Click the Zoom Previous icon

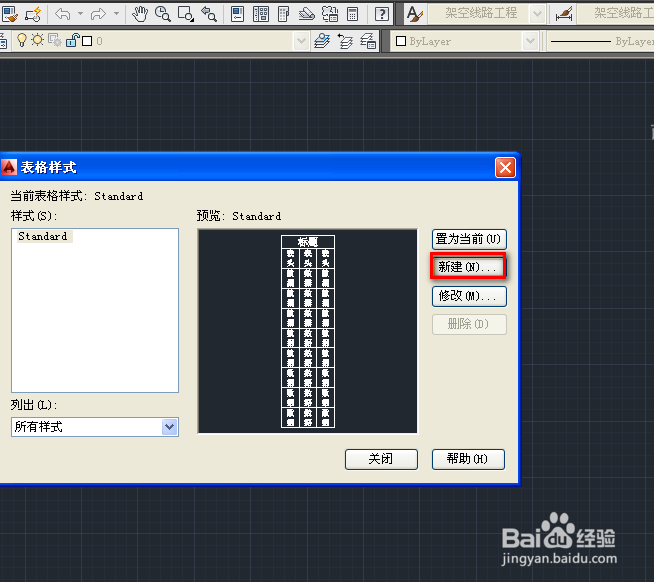pos(209,14)
